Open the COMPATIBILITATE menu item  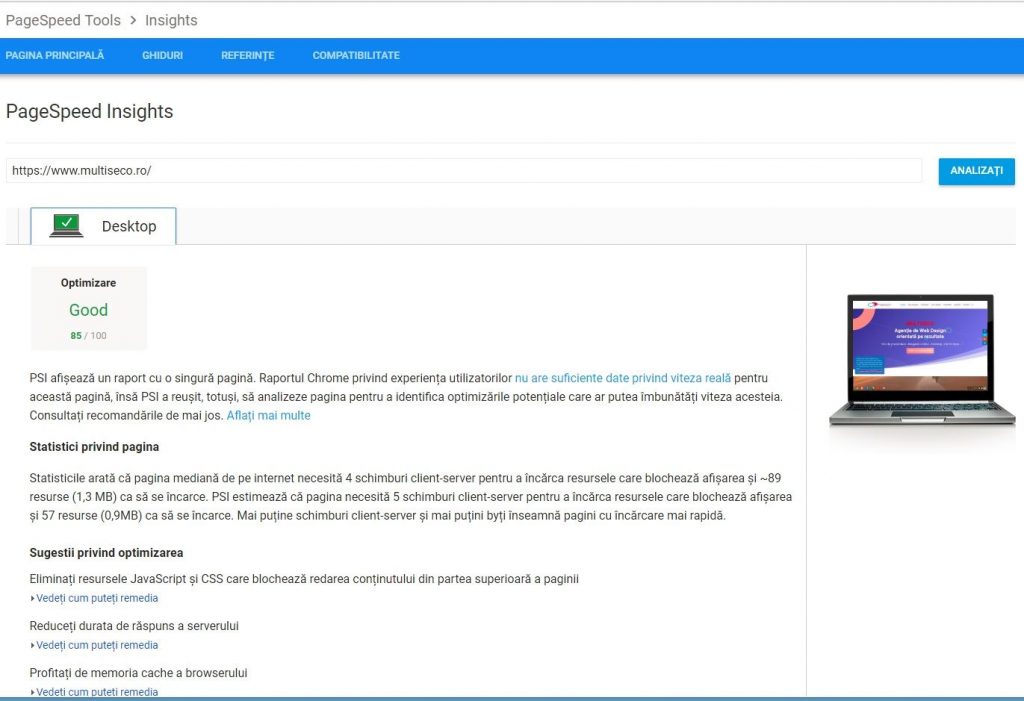[356, 56]
